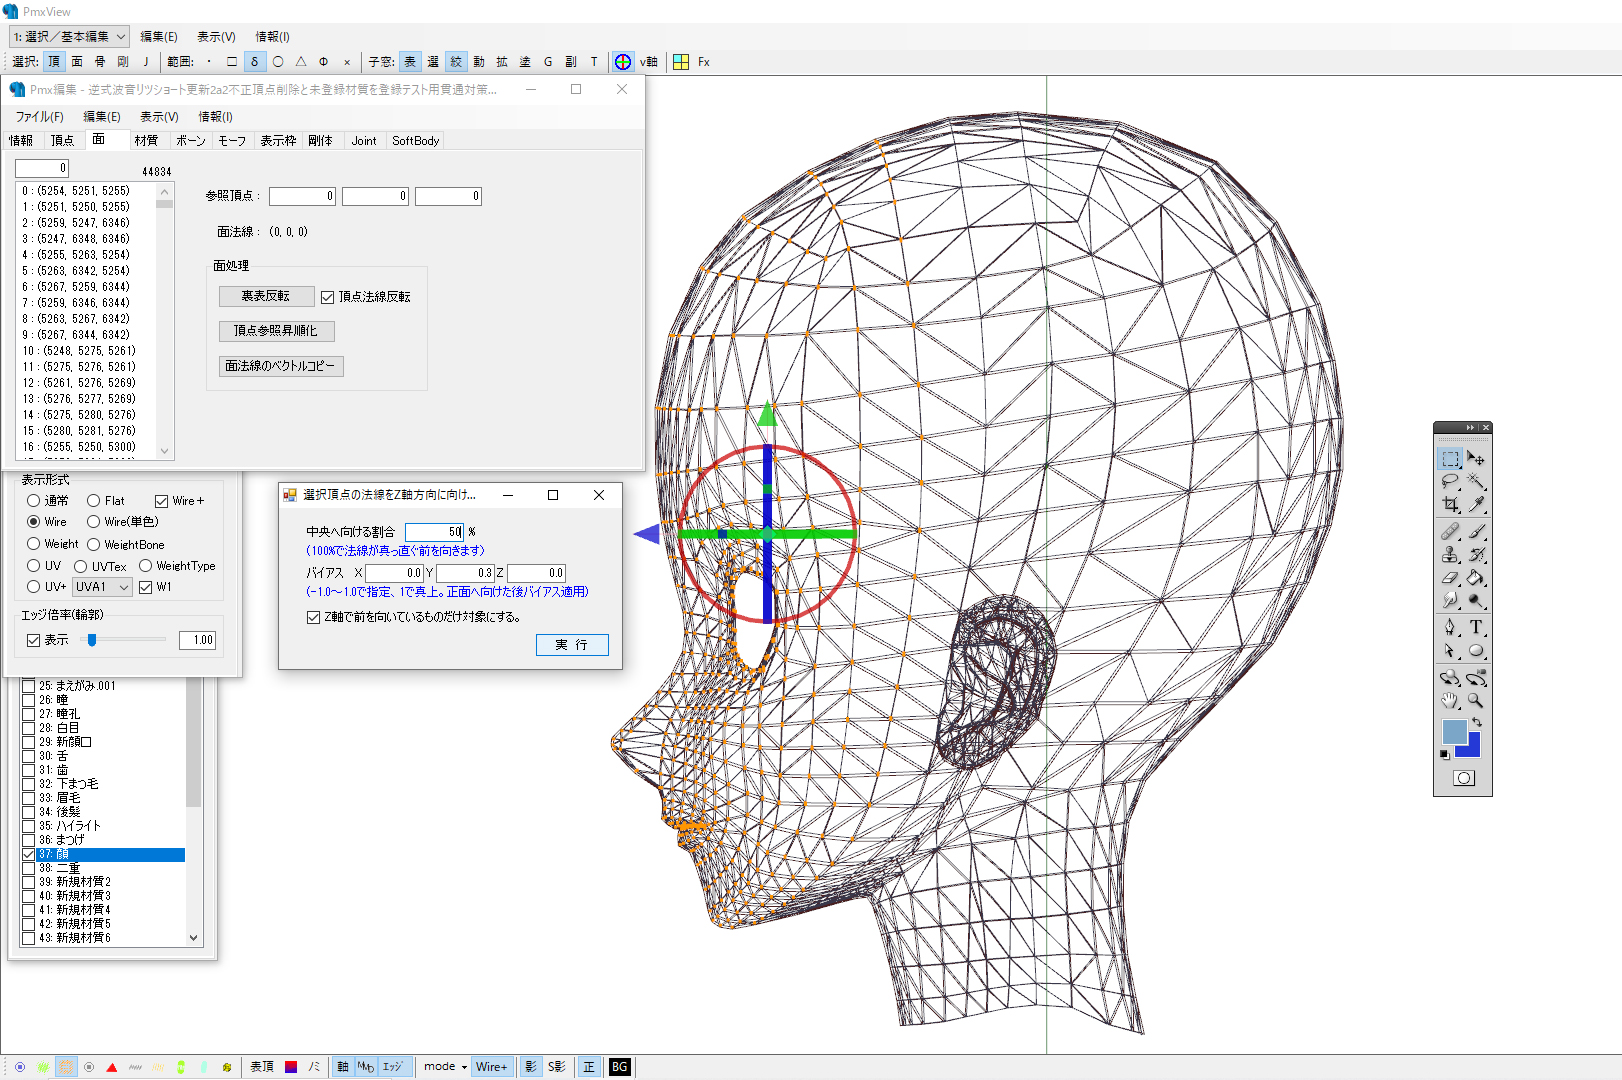The height and width of the screenshot is (1080, 1622).
Task: Select the Eyedropper tool
Action: pyautogui.click(x=1476, y=505)
